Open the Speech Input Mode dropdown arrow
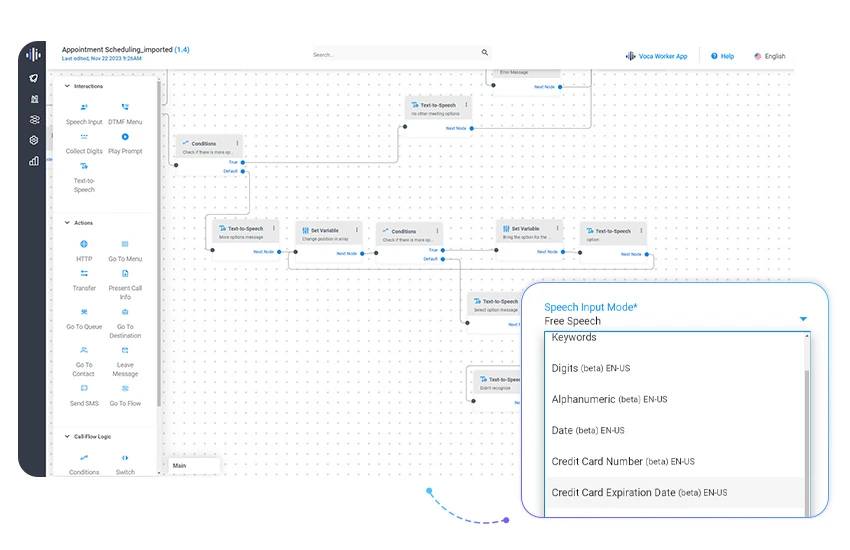The width and height of the screenshot is (850, 550). pos(803,320)
